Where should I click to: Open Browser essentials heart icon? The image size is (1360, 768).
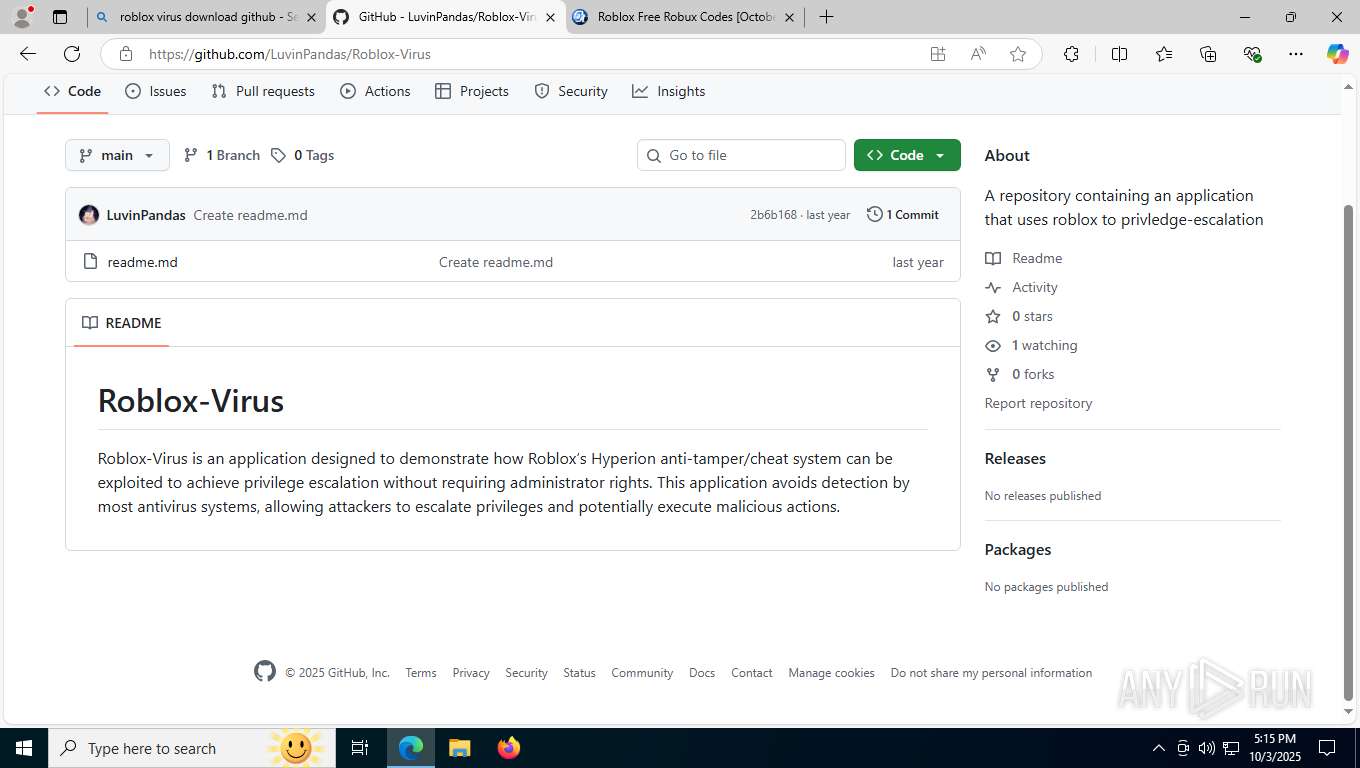click(x=1252, y=54)
